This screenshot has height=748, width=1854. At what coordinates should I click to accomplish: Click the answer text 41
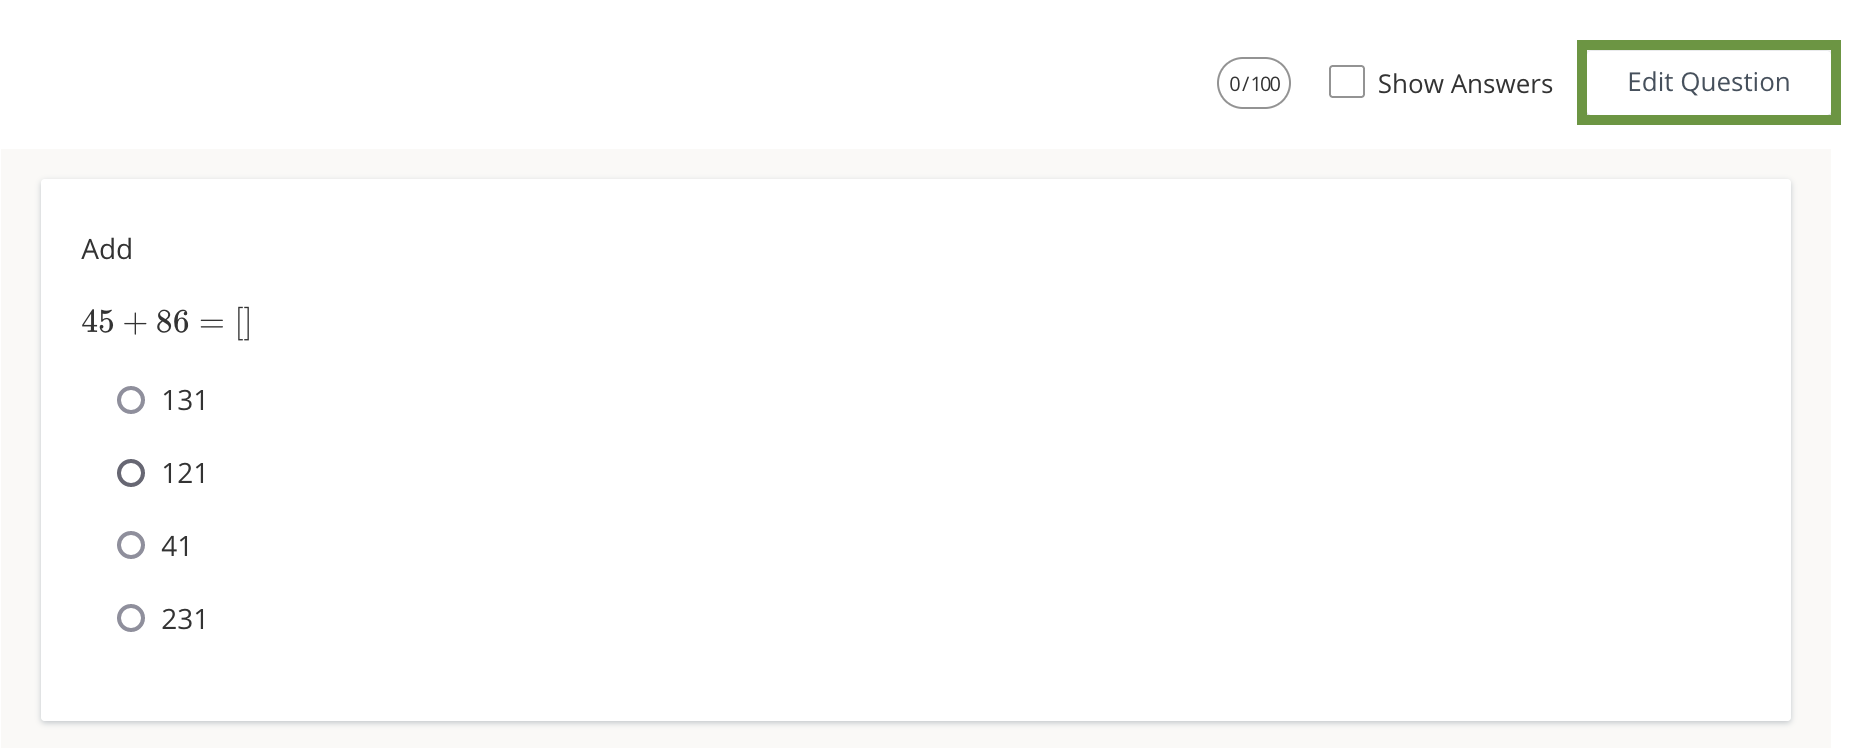(176, 546)
